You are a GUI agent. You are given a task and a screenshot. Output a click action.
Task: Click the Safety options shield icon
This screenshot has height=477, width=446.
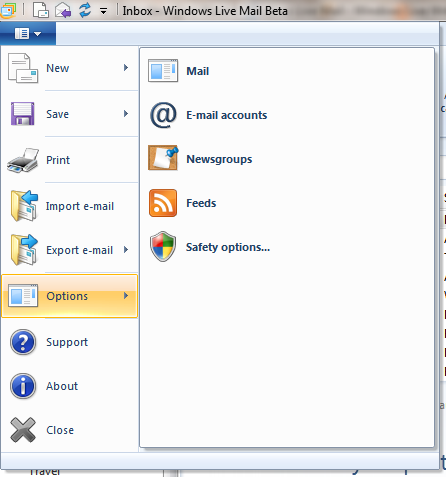(x=163, y=247)
